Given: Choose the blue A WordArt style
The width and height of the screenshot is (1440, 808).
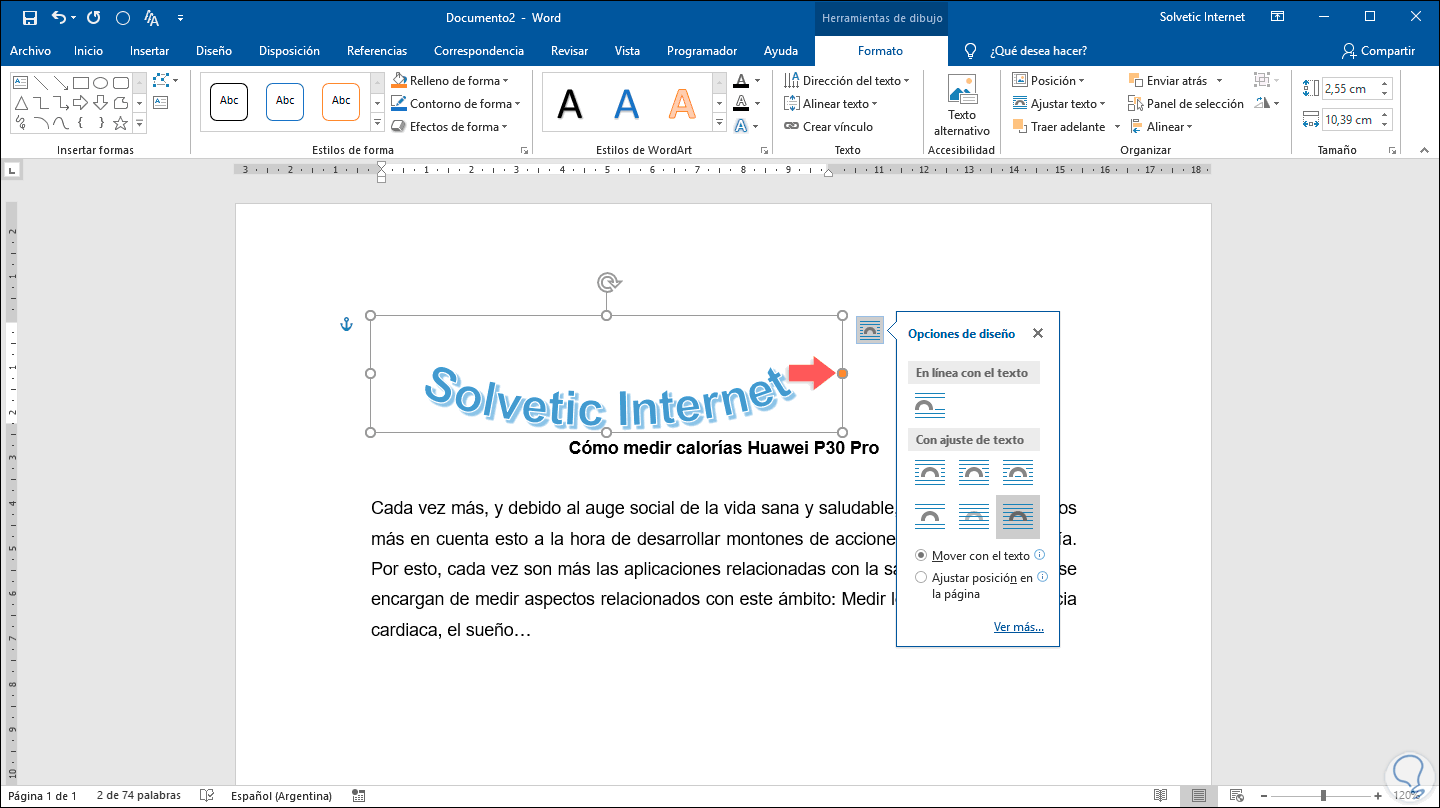Looking at the screenshot, I should 627,103.
